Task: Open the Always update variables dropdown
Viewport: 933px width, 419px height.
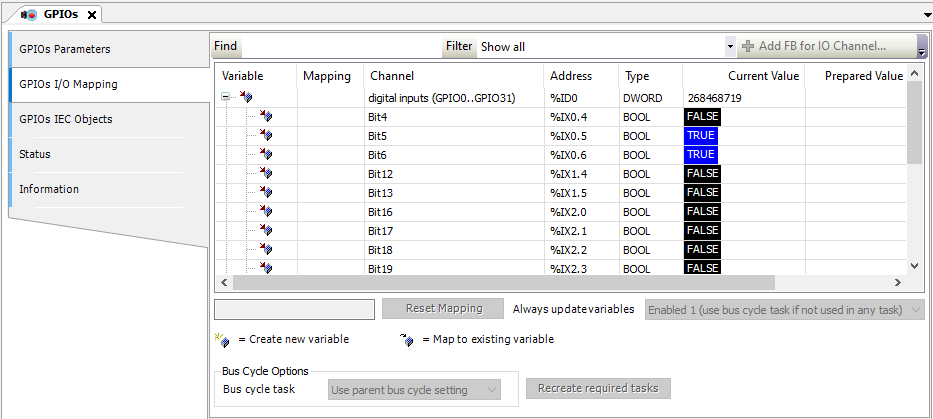Action: (x=785, y=310)
